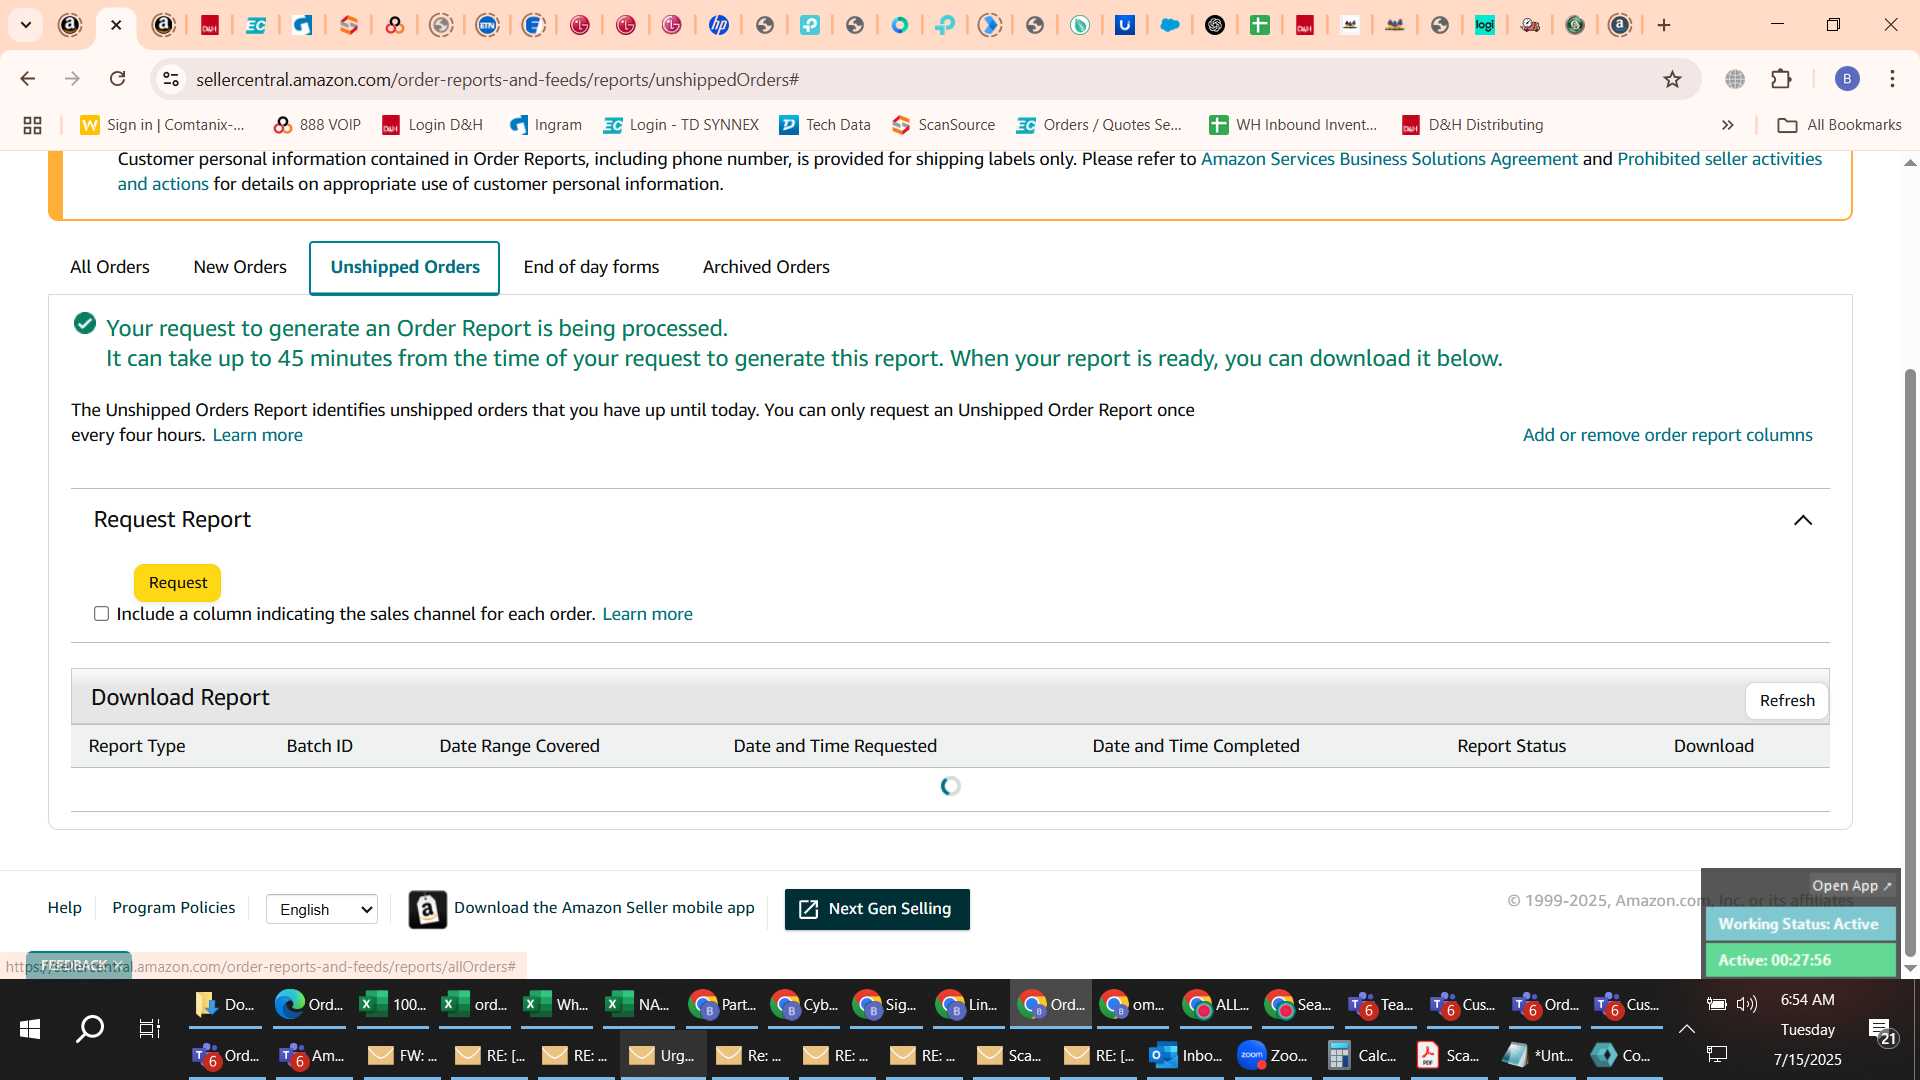Refresh the Download Report table
Image resolution: width=1920 pixels, height=1080 pixels.
[x=1787, y=701]
